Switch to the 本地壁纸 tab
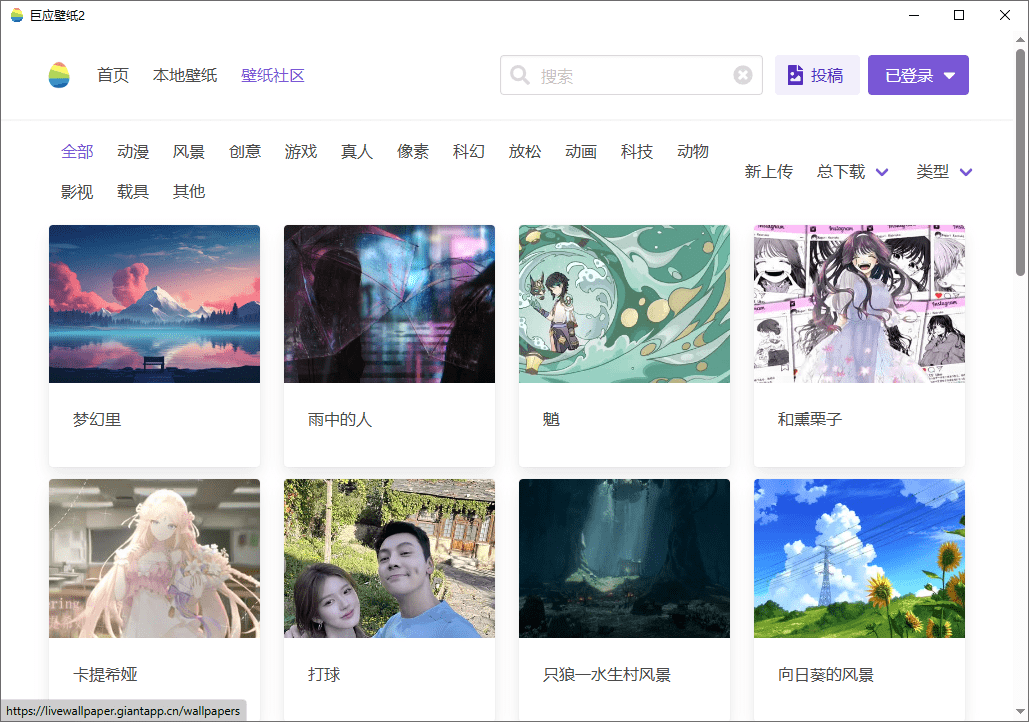This screenshot has height=722, width=1029. (185, 74)
